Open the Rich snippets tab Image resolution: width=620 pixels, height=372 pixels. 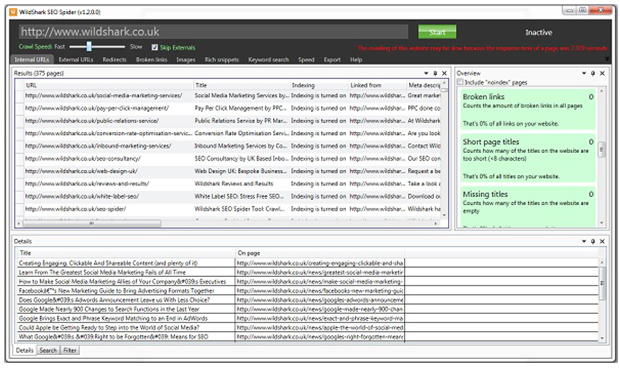coord(222,60)
